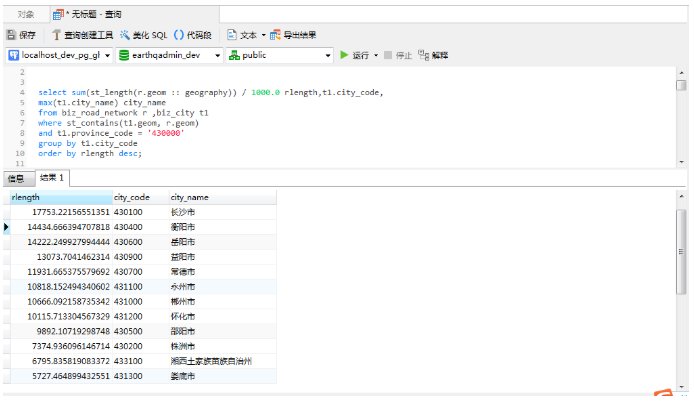Click city name 长沙市
Screen dimensions: 694x402
click(x=223, y=212)
